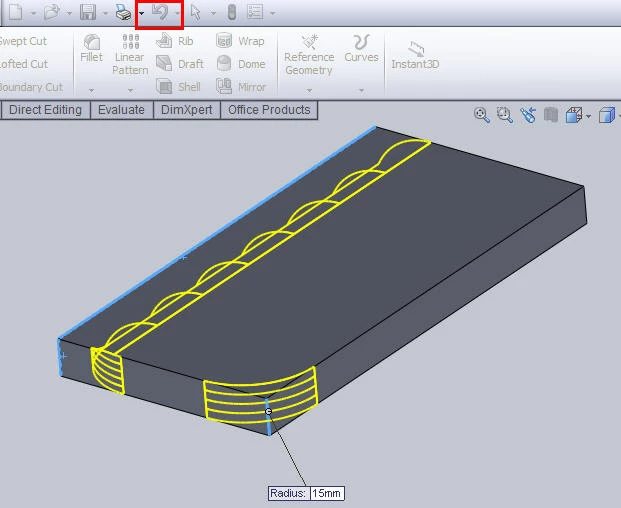Mirror the feature with Mirror tool
The width and height of the screenshot is (621, 508).
(x=241, y=86)
